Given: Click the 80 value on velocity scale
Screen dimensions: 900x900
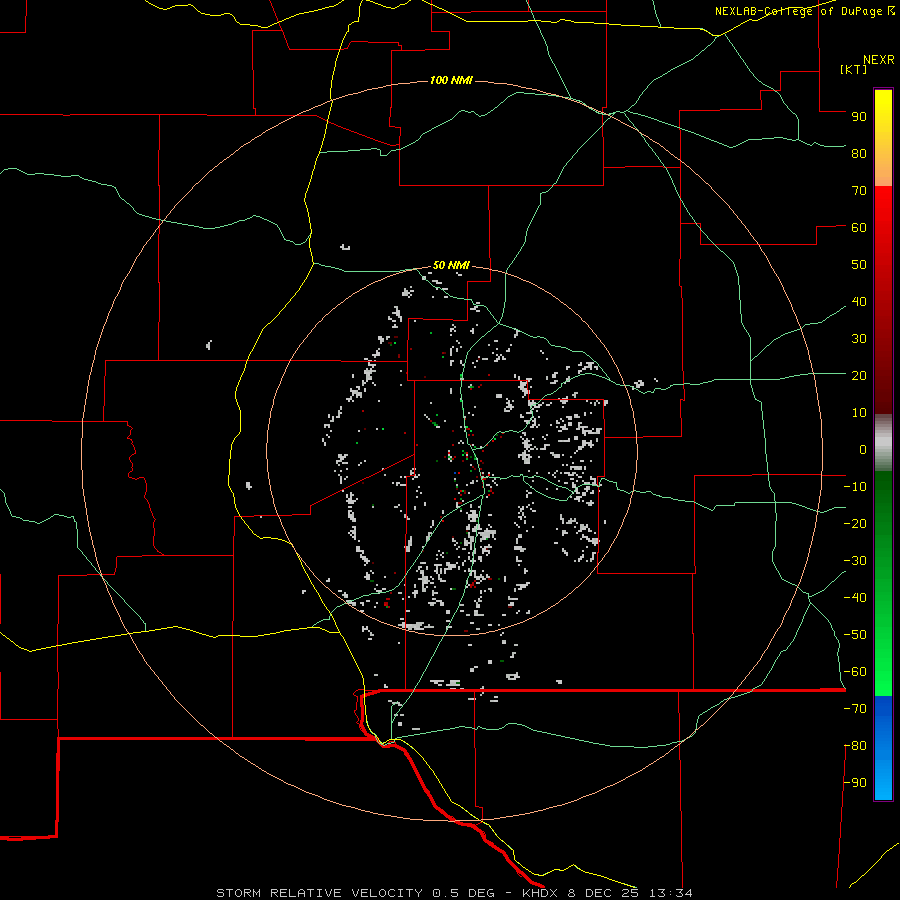Looking at the screenshot, I should (859, 153).
